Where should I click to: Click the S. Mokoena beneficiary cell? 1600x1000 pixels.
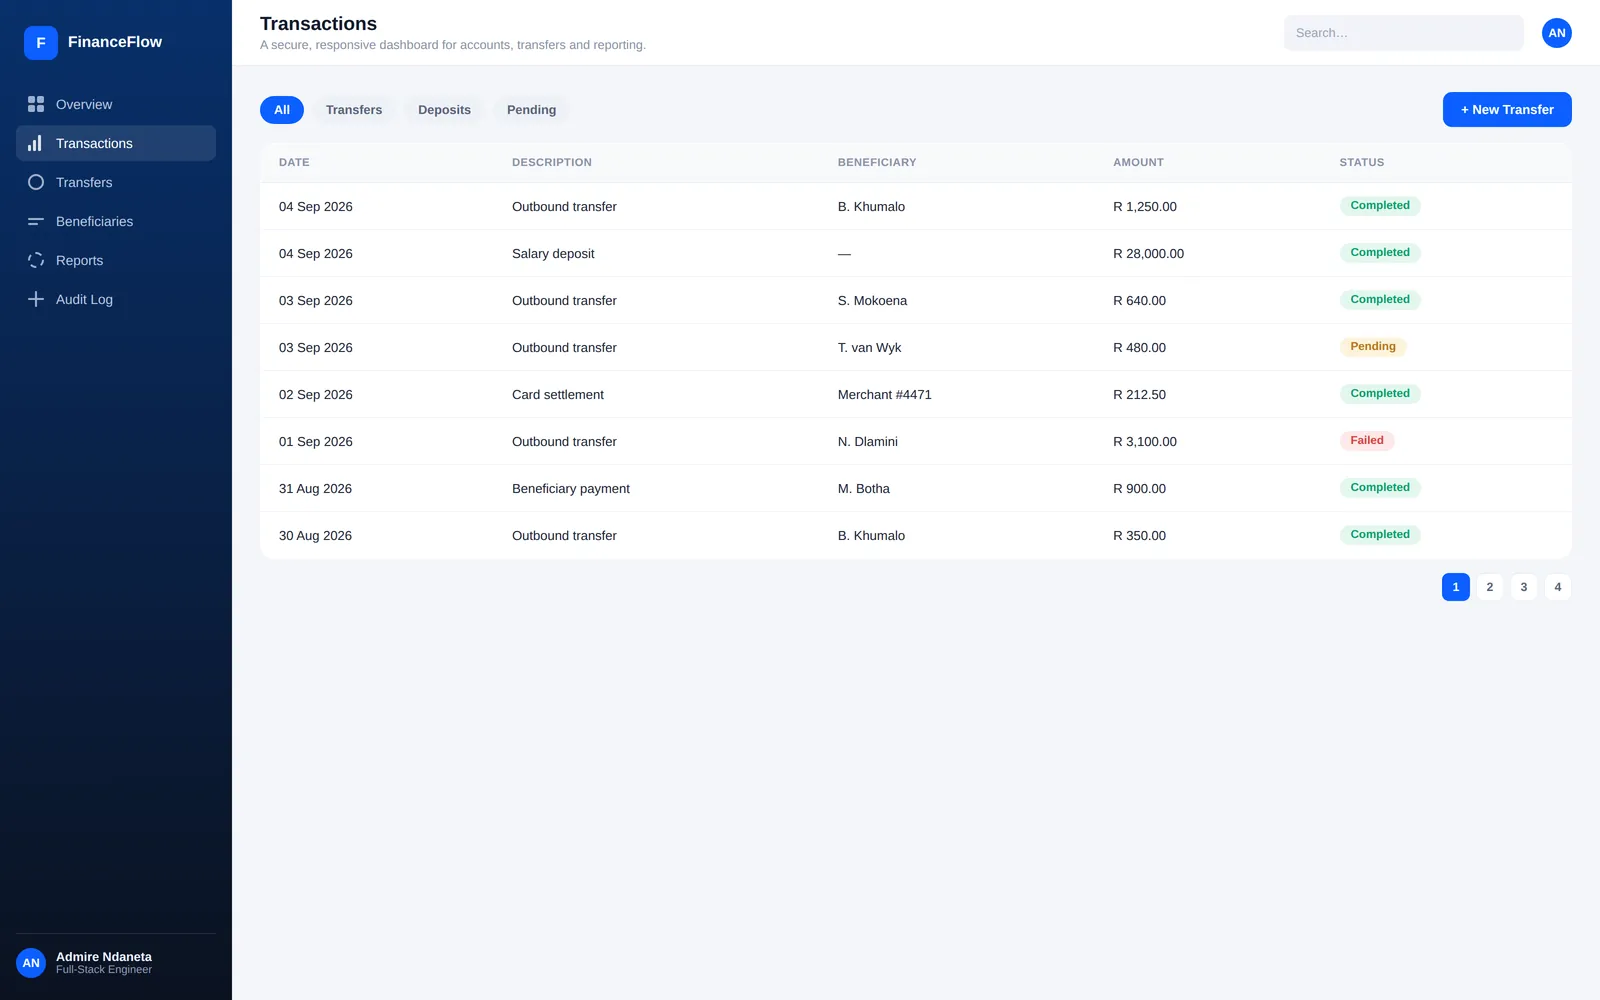tap(873, 301)
